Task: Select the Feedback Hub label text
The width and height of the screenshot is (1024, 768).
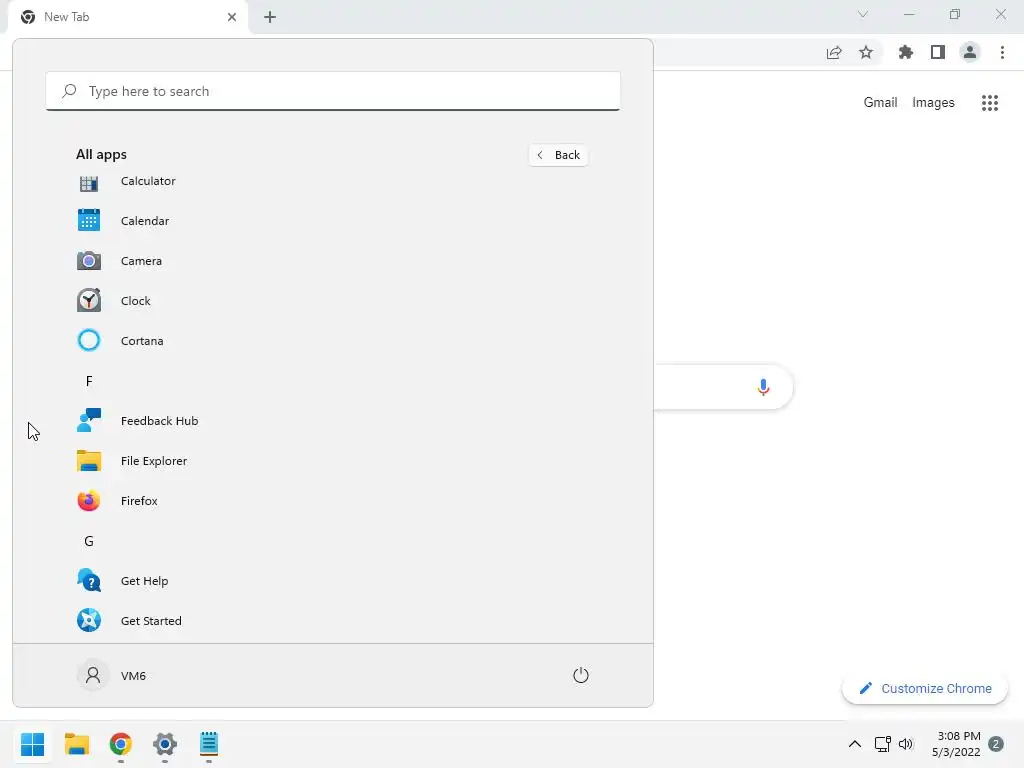Action: tap(159, 421)
